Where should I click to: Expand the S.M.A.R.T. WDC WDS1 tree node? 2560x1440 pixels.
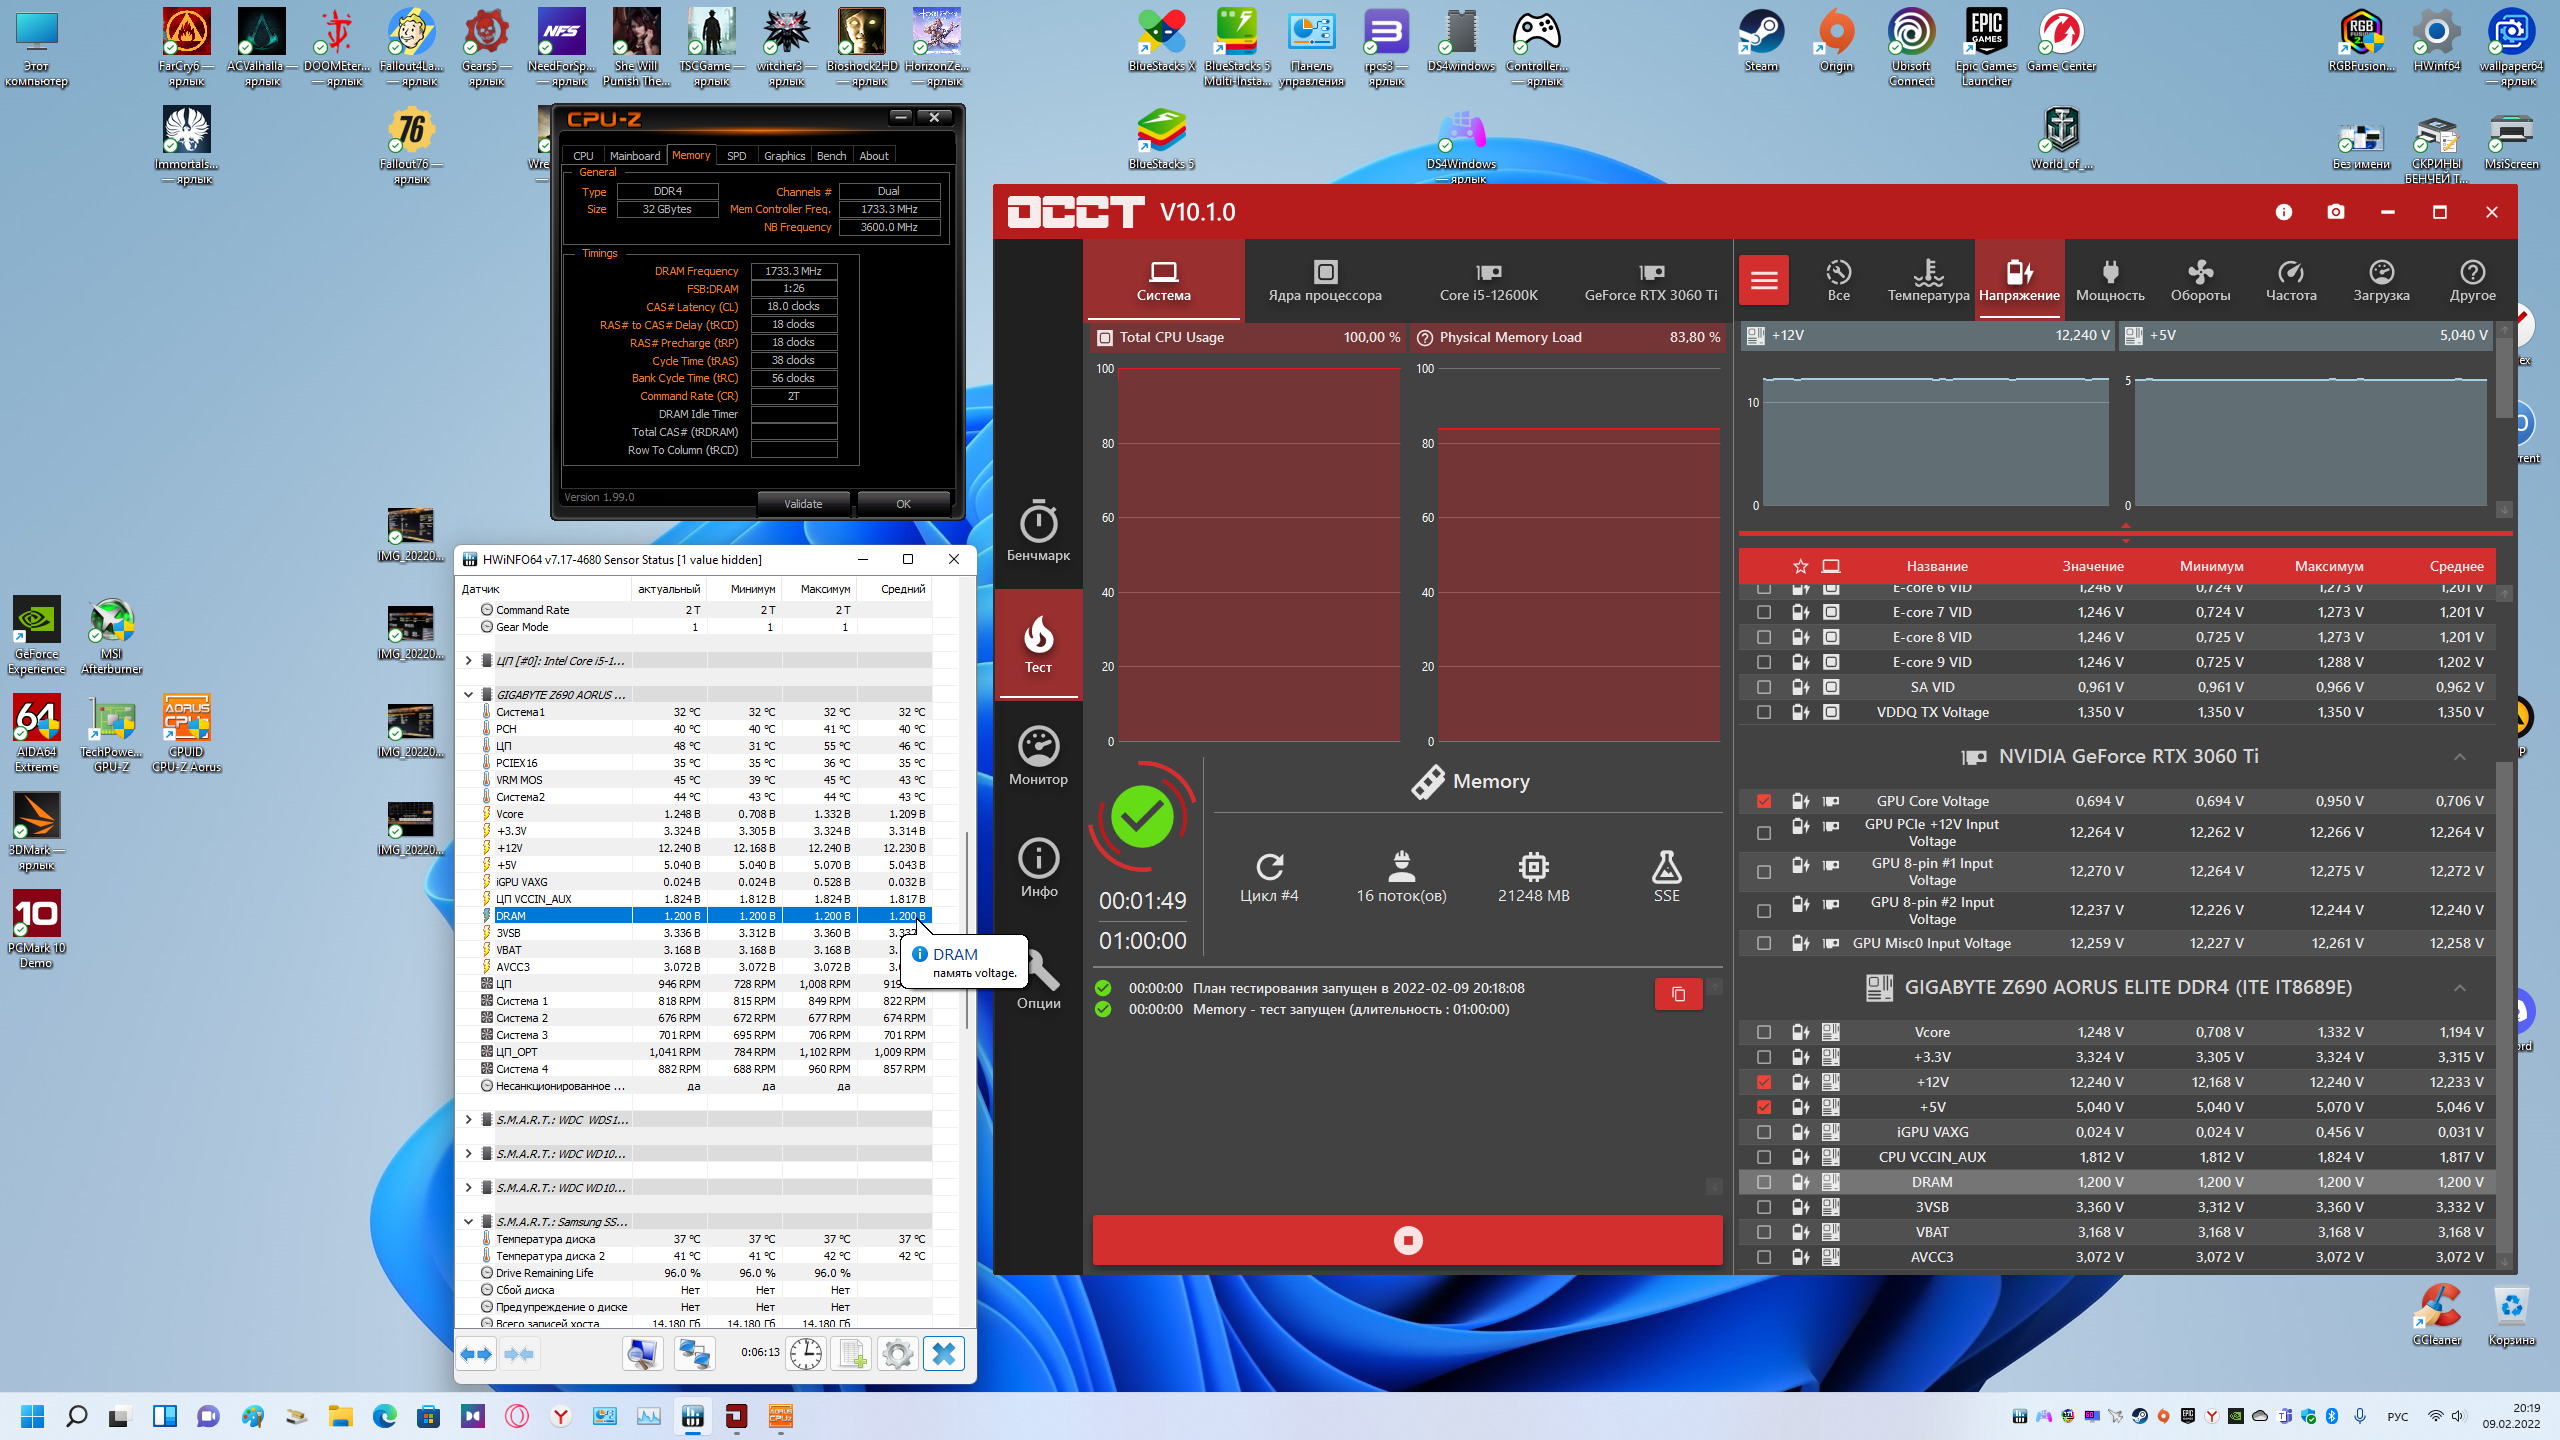pyautogui.click(x=468, y=1120)
